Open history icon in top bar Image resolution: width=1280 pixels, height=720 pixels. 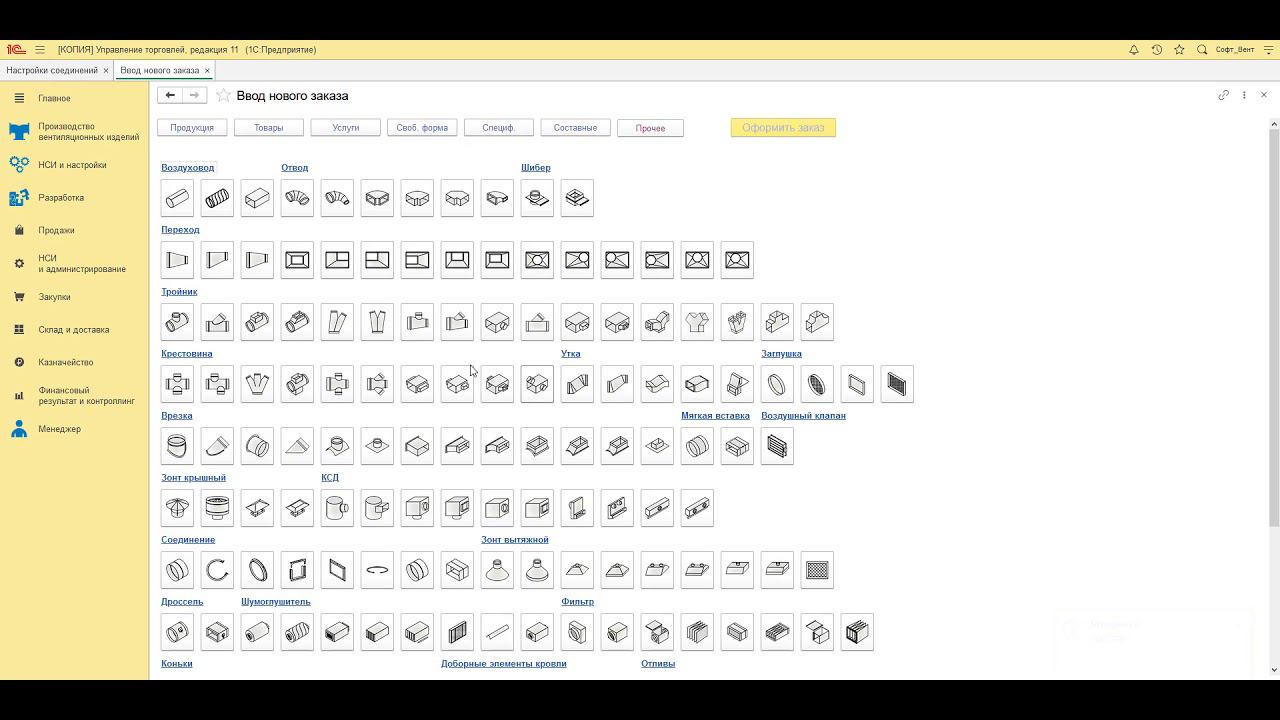(1157, 49)
